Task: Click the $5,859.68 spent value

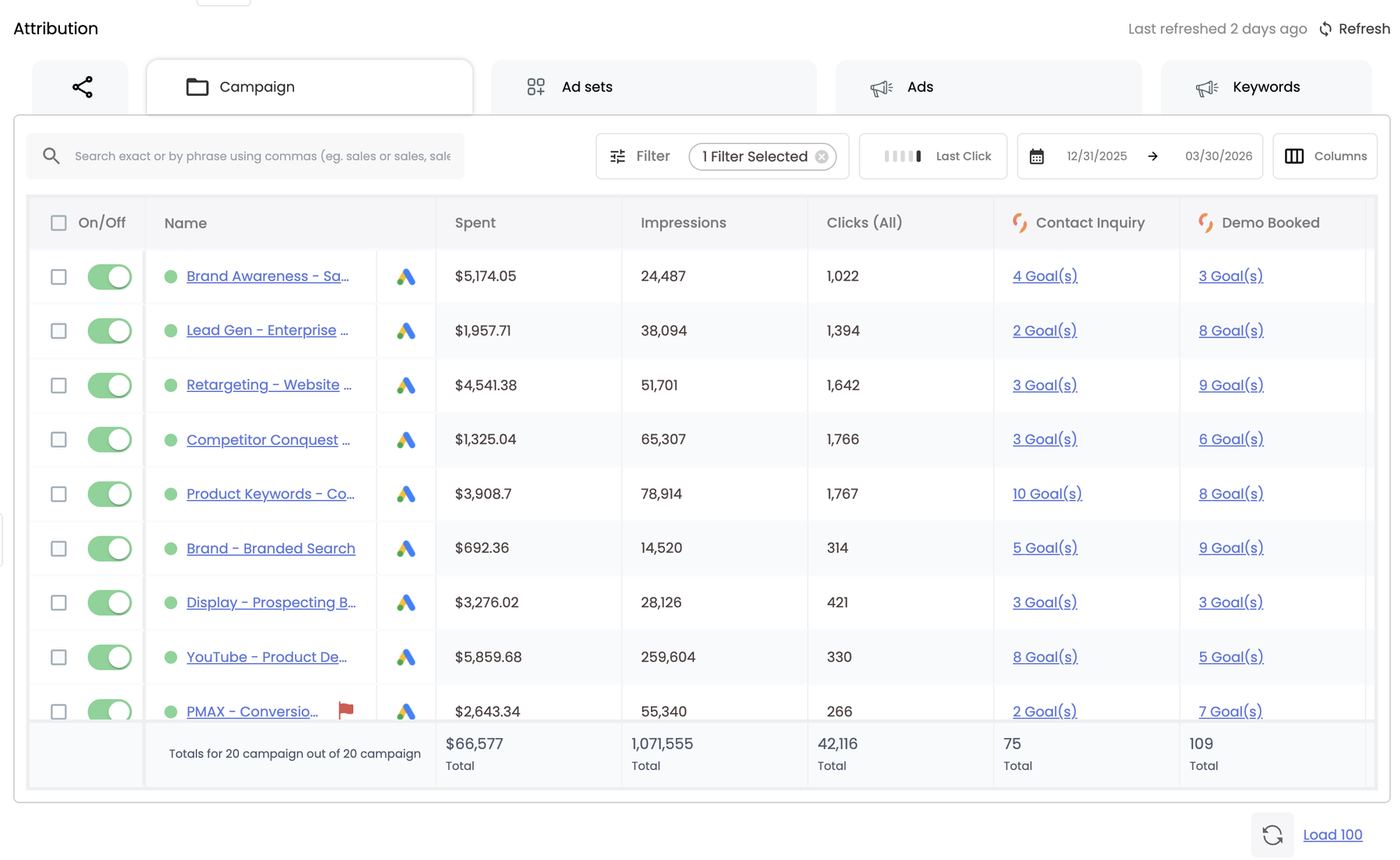Action: (x=488, y=657)
